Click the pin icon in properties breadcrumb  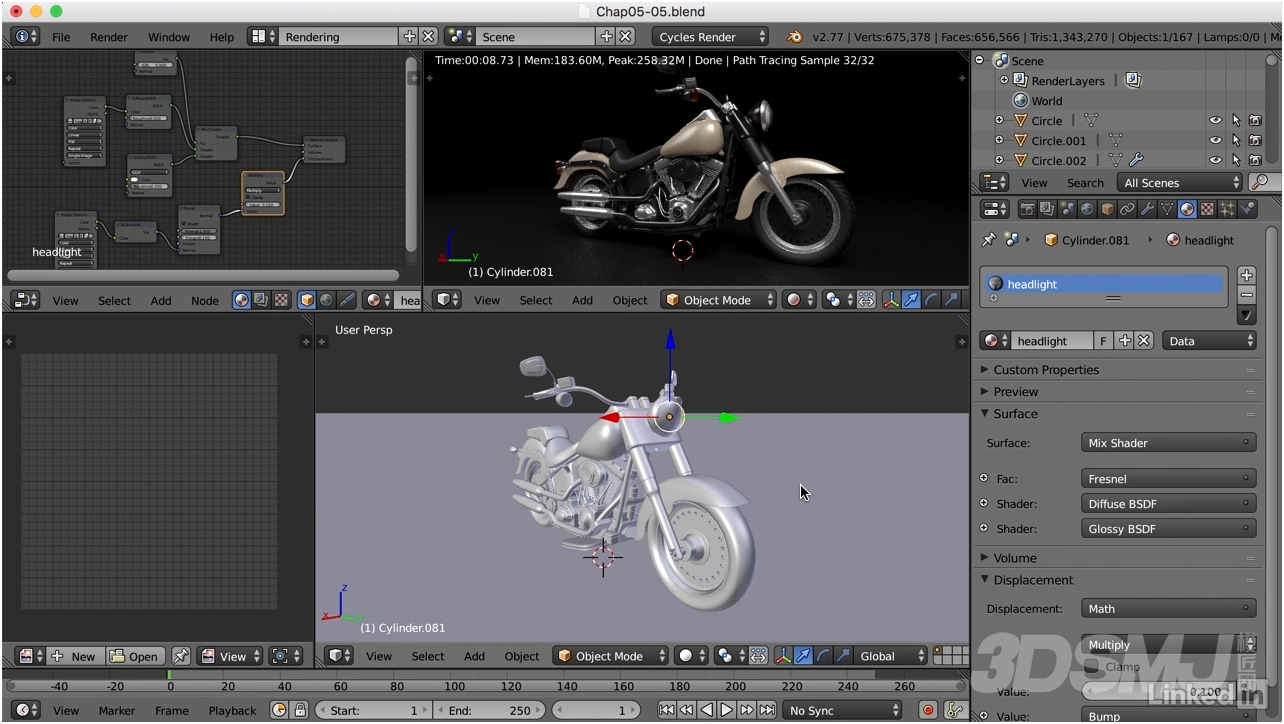point(989,240)
